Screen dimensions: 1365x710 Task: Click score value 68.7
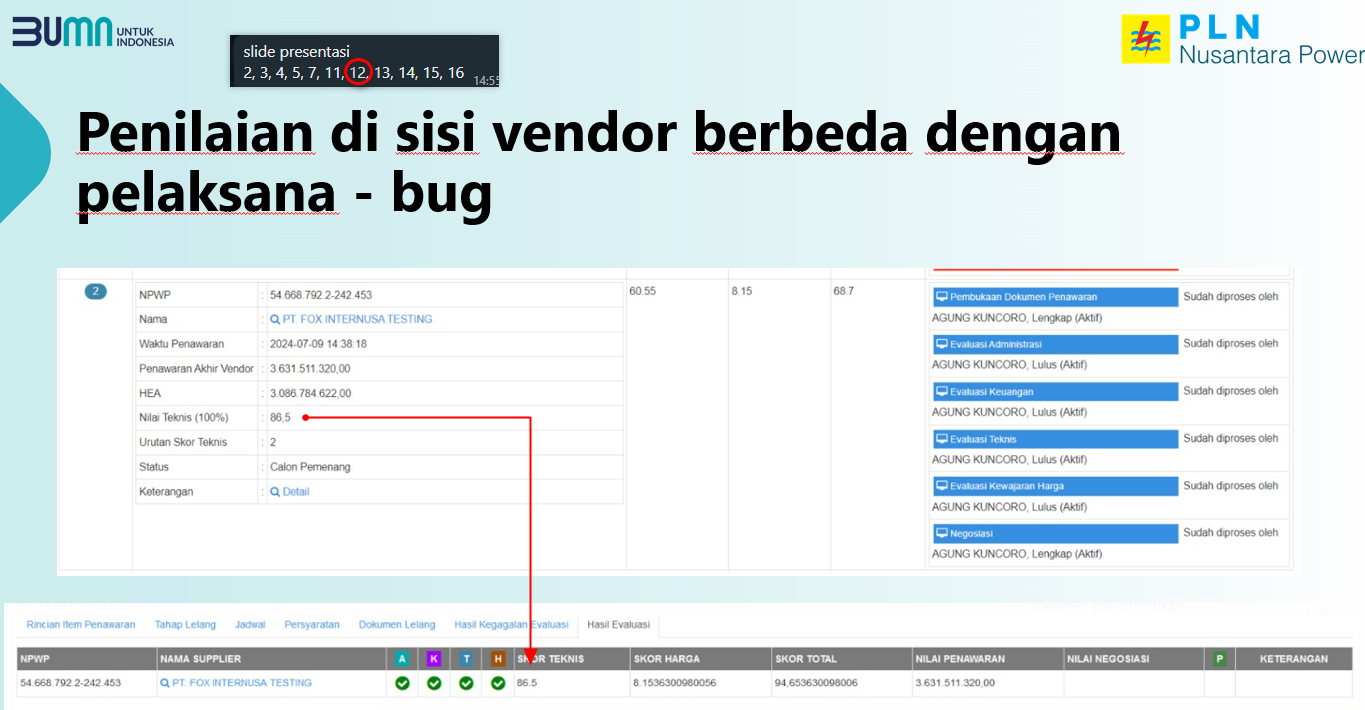pos(844,291)
